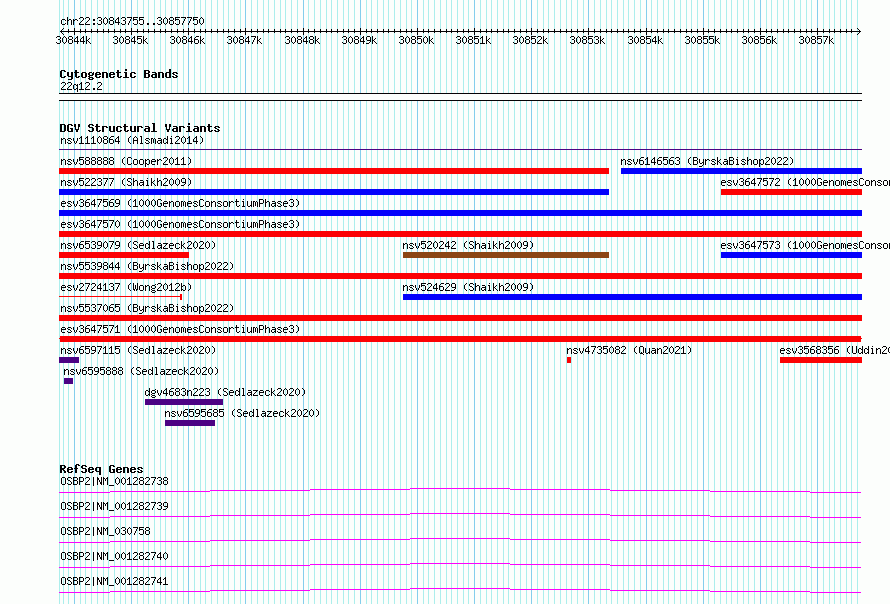Click the nsv522377 (Shaikh2009) label

[126, 182]
